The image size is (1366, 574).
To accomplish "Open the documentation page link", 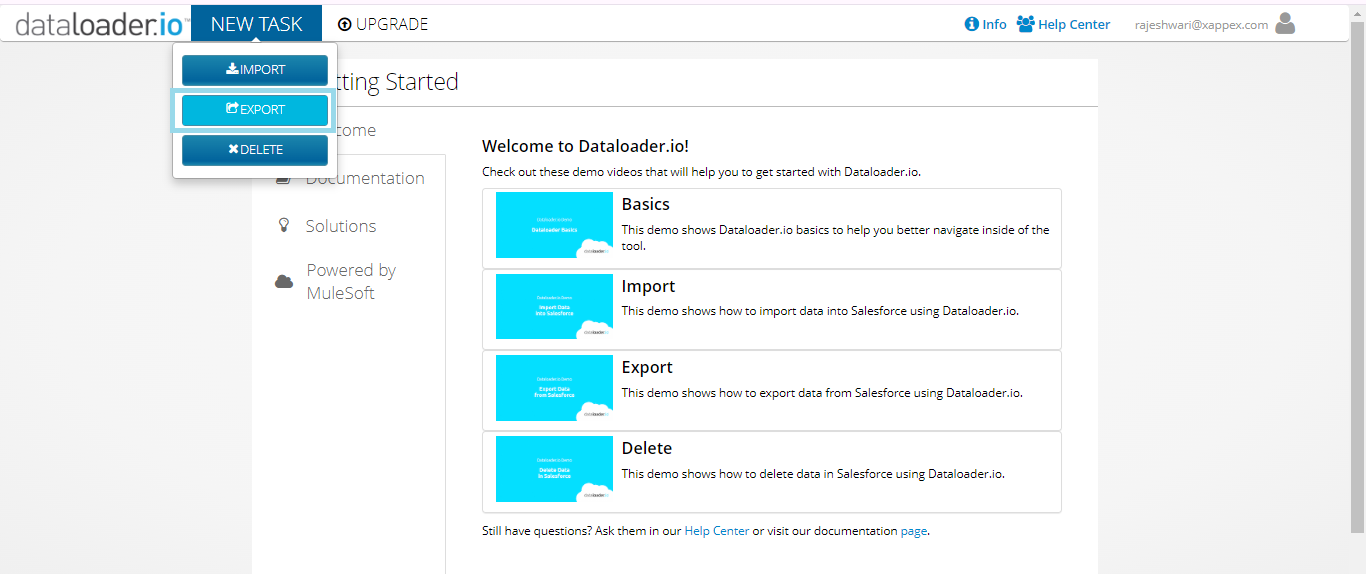I will pyautogui.click(x=913, y=531).
